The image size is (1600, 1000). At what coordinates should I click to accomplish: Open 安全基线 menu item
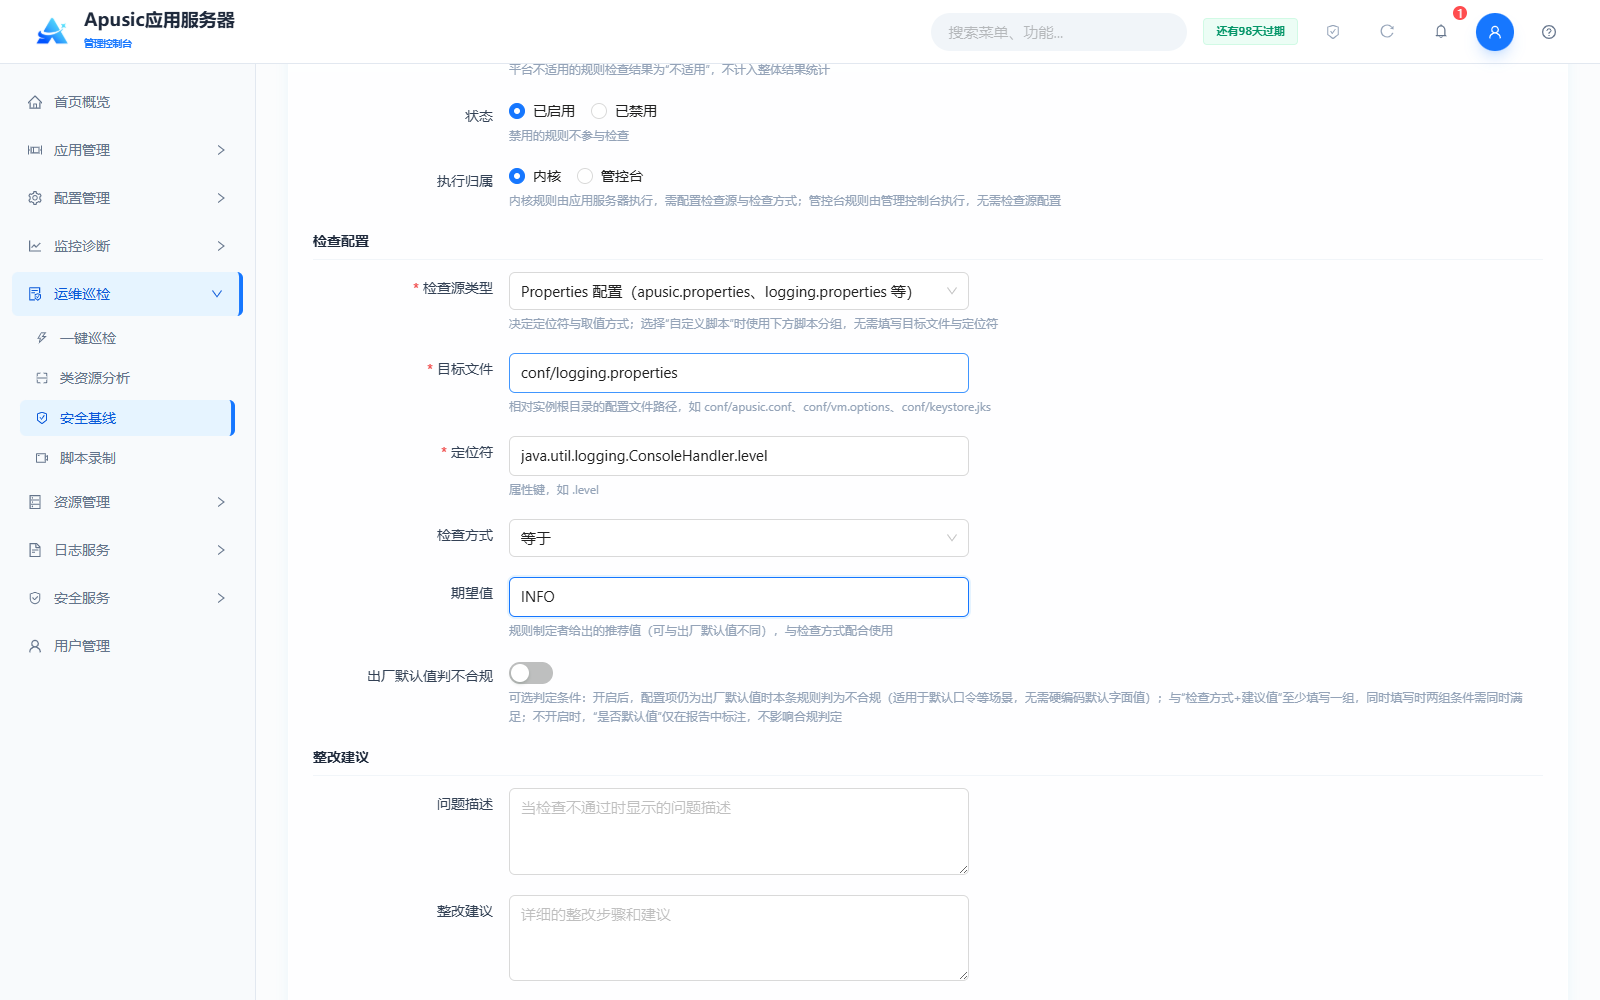(x=127, y=418)
